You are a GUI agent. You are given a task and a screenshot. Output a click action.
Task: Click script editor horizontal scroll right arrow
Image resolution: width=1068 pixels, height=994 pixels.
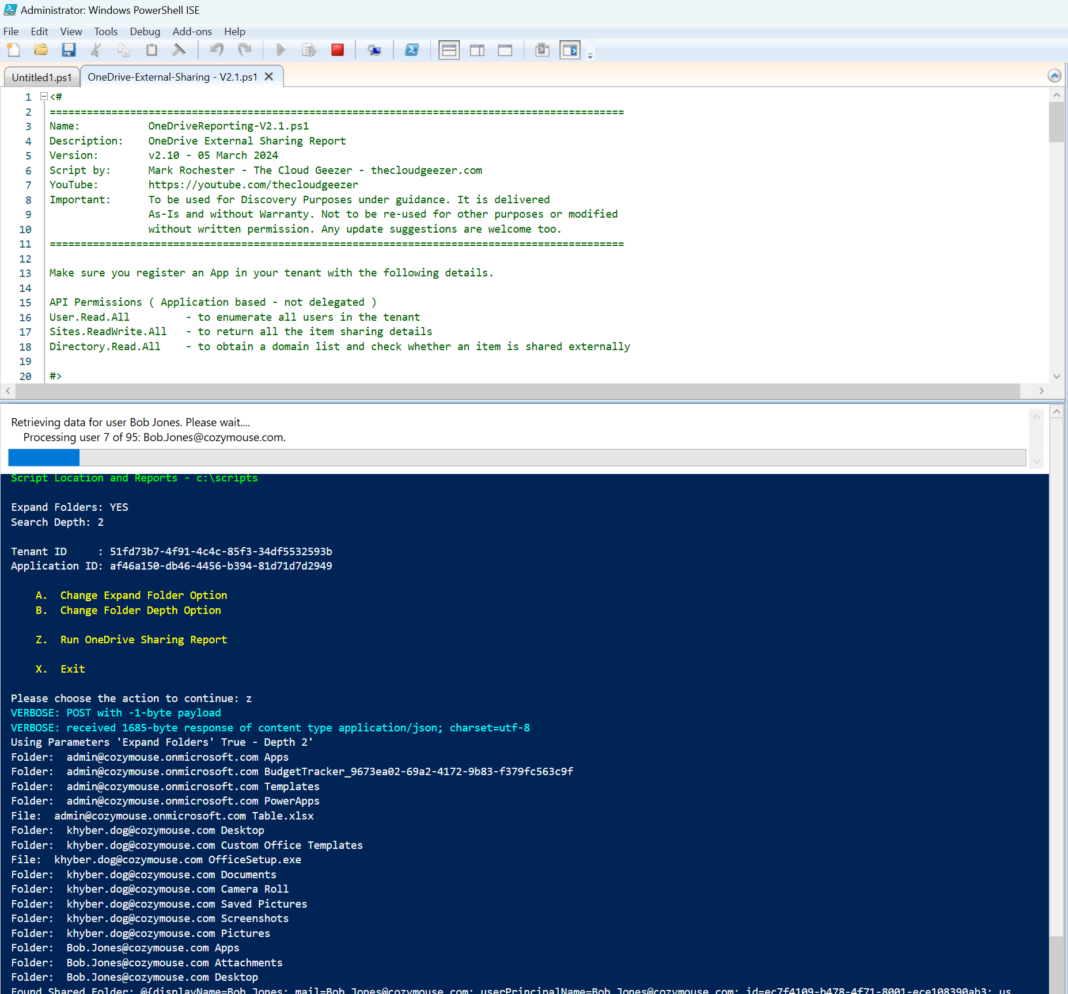click(x=1041, y=391)
